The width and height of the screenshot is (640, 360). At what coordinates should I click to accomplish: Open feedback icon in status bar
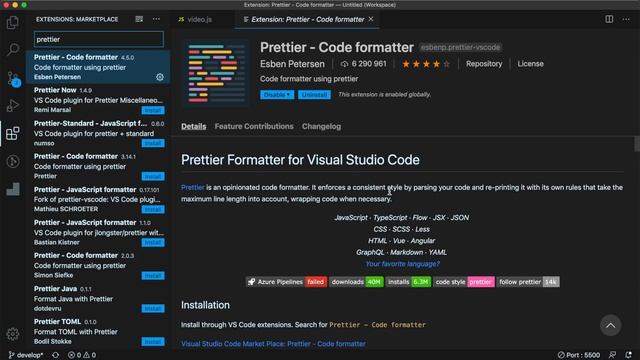coord(612,355)
